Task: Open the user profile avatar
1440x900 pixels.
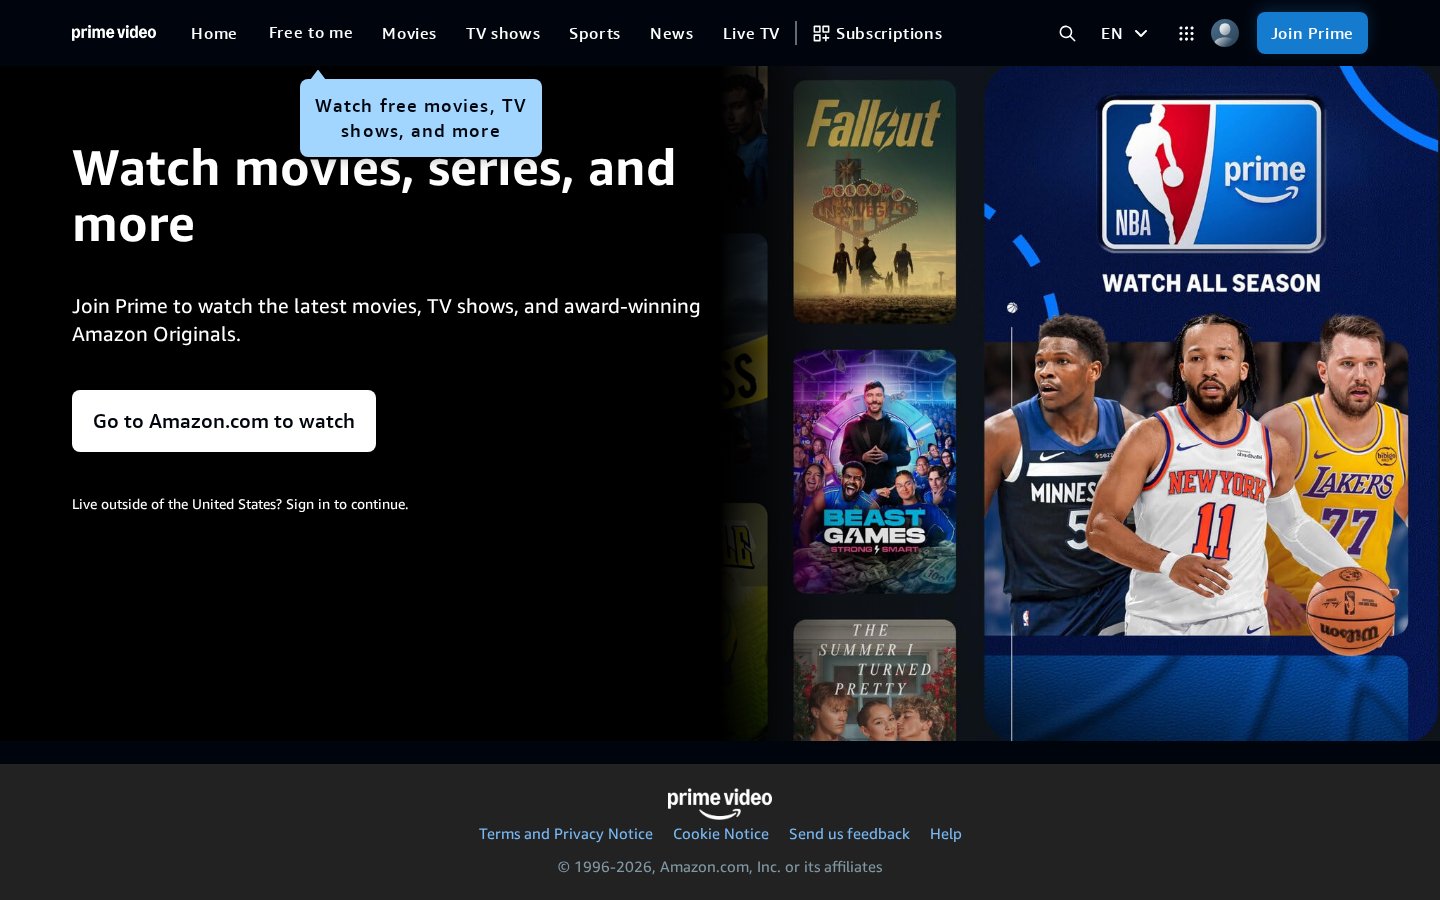Action: tap(1225, 33)
